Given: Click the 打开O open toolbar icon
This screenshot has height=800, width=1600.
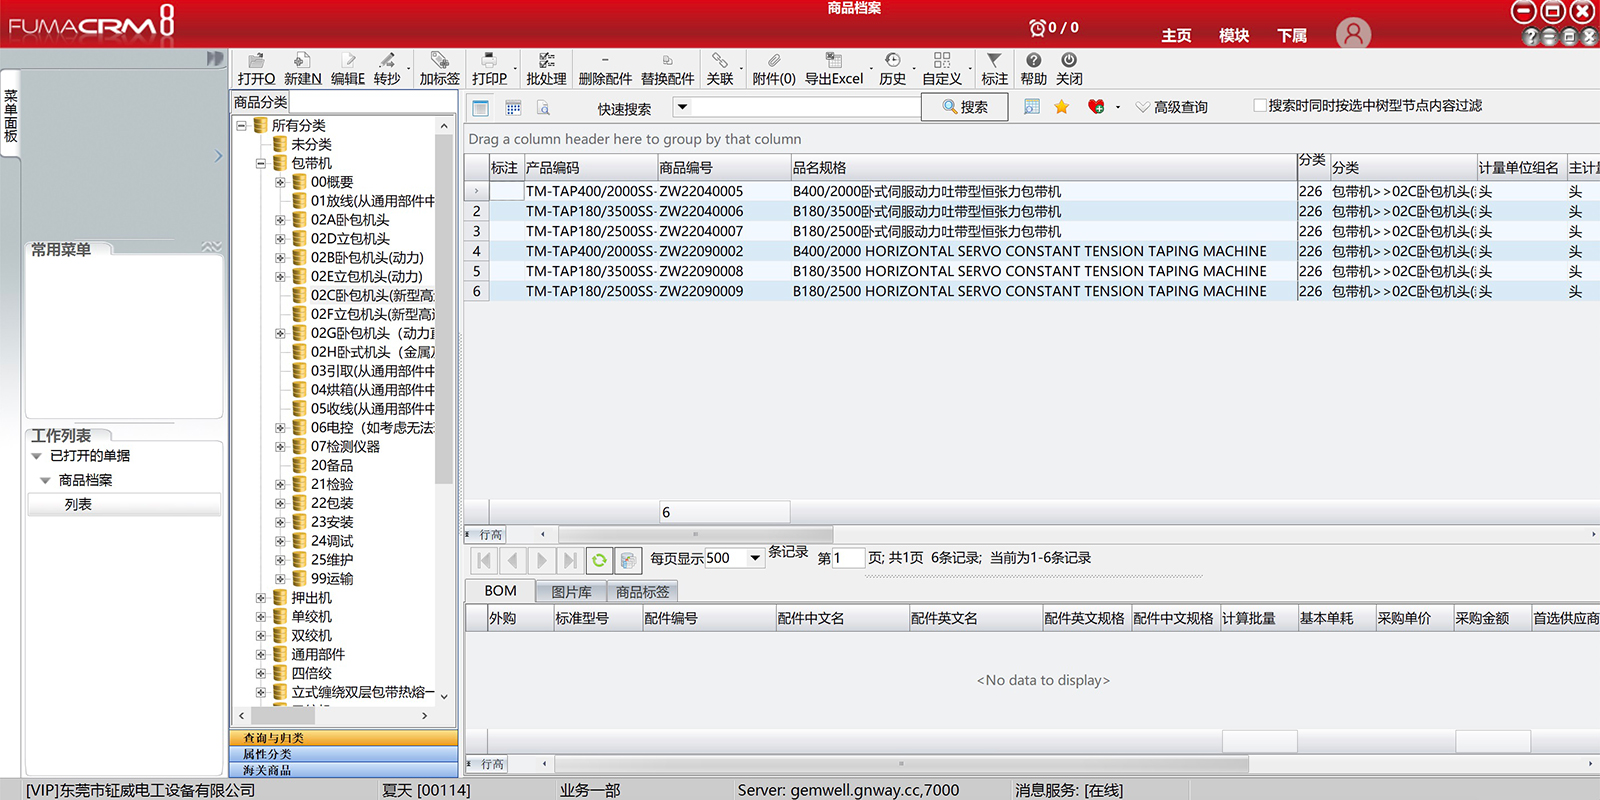Looking at the screenshot, I should (x=256, y=61).
